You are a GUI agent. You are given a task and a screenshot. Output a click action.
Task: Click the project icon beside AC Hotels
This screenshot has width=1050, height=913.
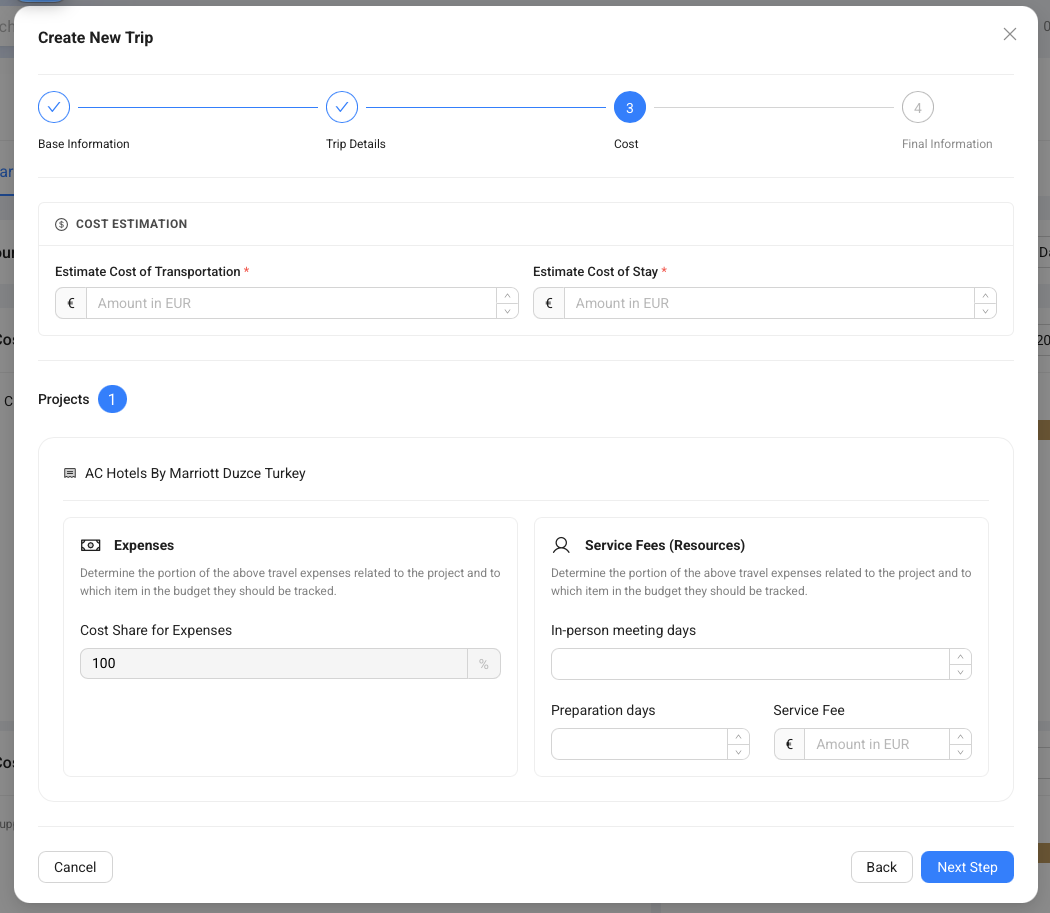click(x=70, y=474)
